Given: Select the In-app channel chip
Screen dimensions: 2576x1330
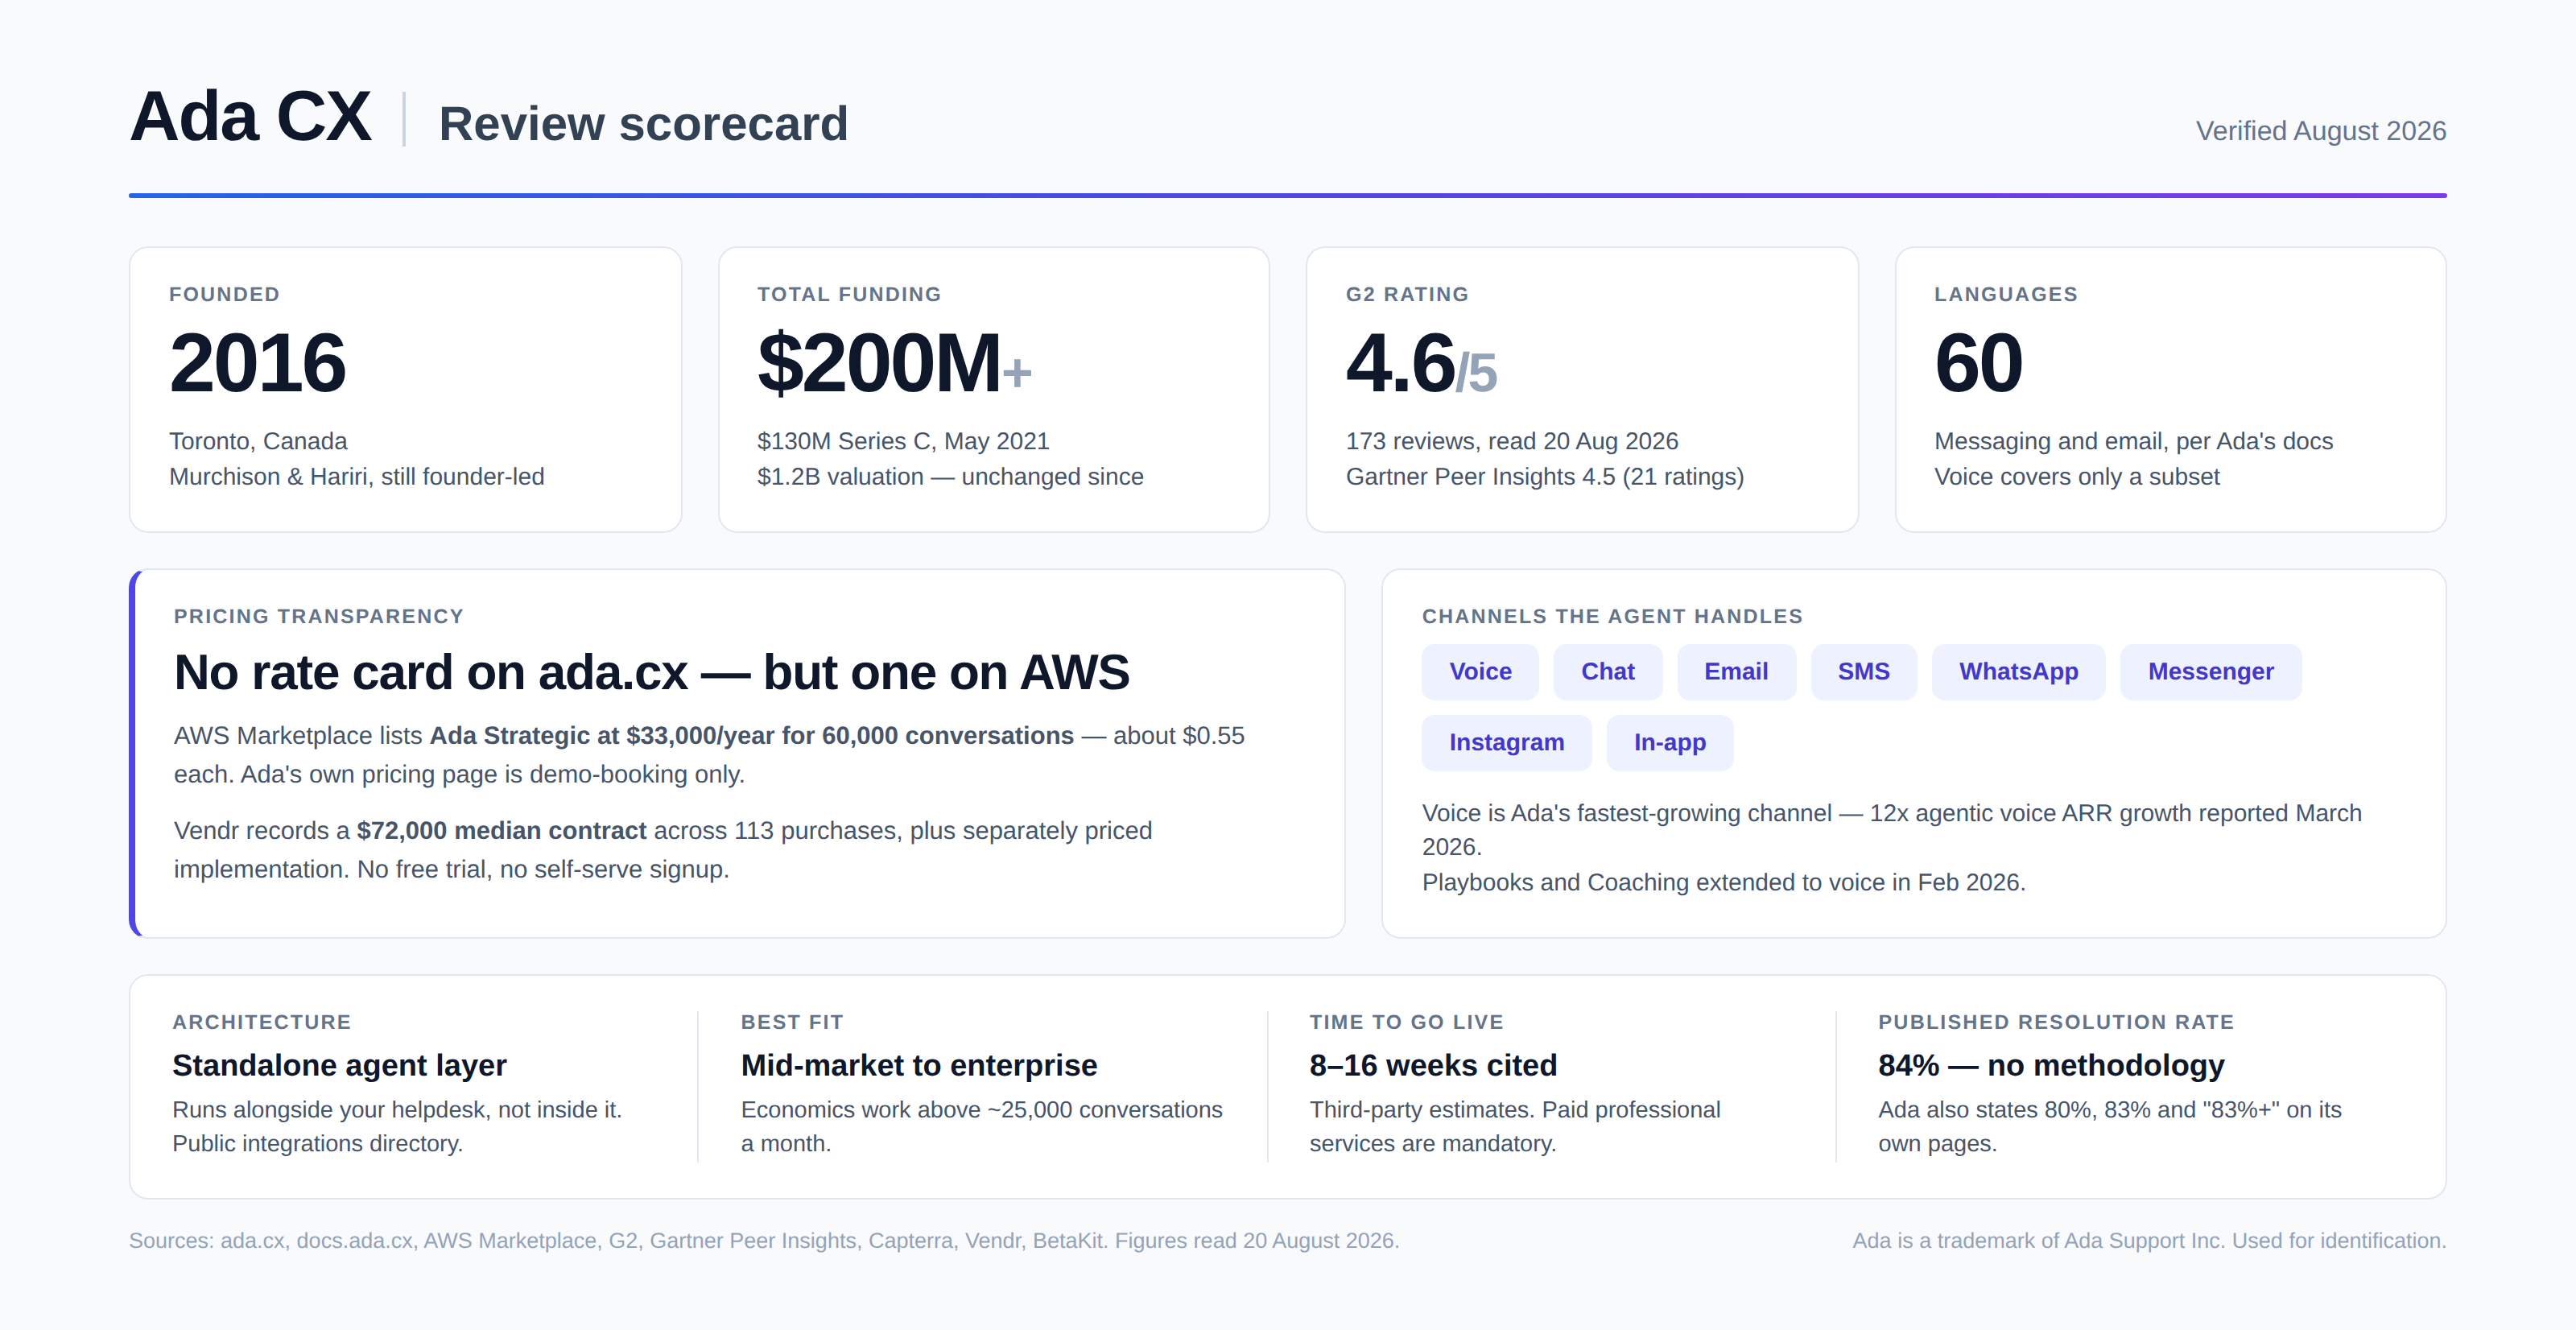Looking at the screenshot, I should [1669, 743].
